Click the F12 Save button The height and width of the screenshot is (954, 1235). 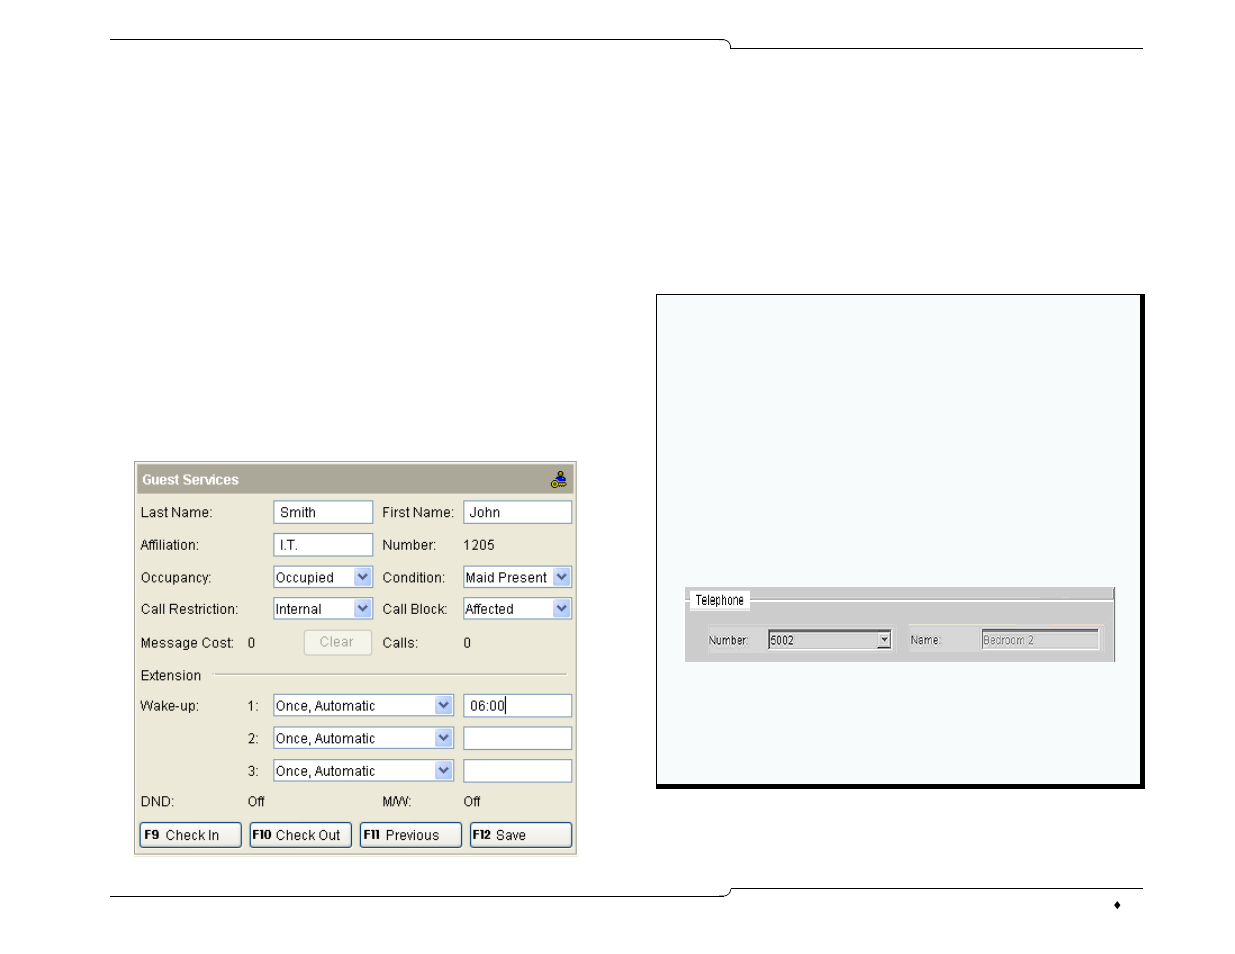point(521,835)
